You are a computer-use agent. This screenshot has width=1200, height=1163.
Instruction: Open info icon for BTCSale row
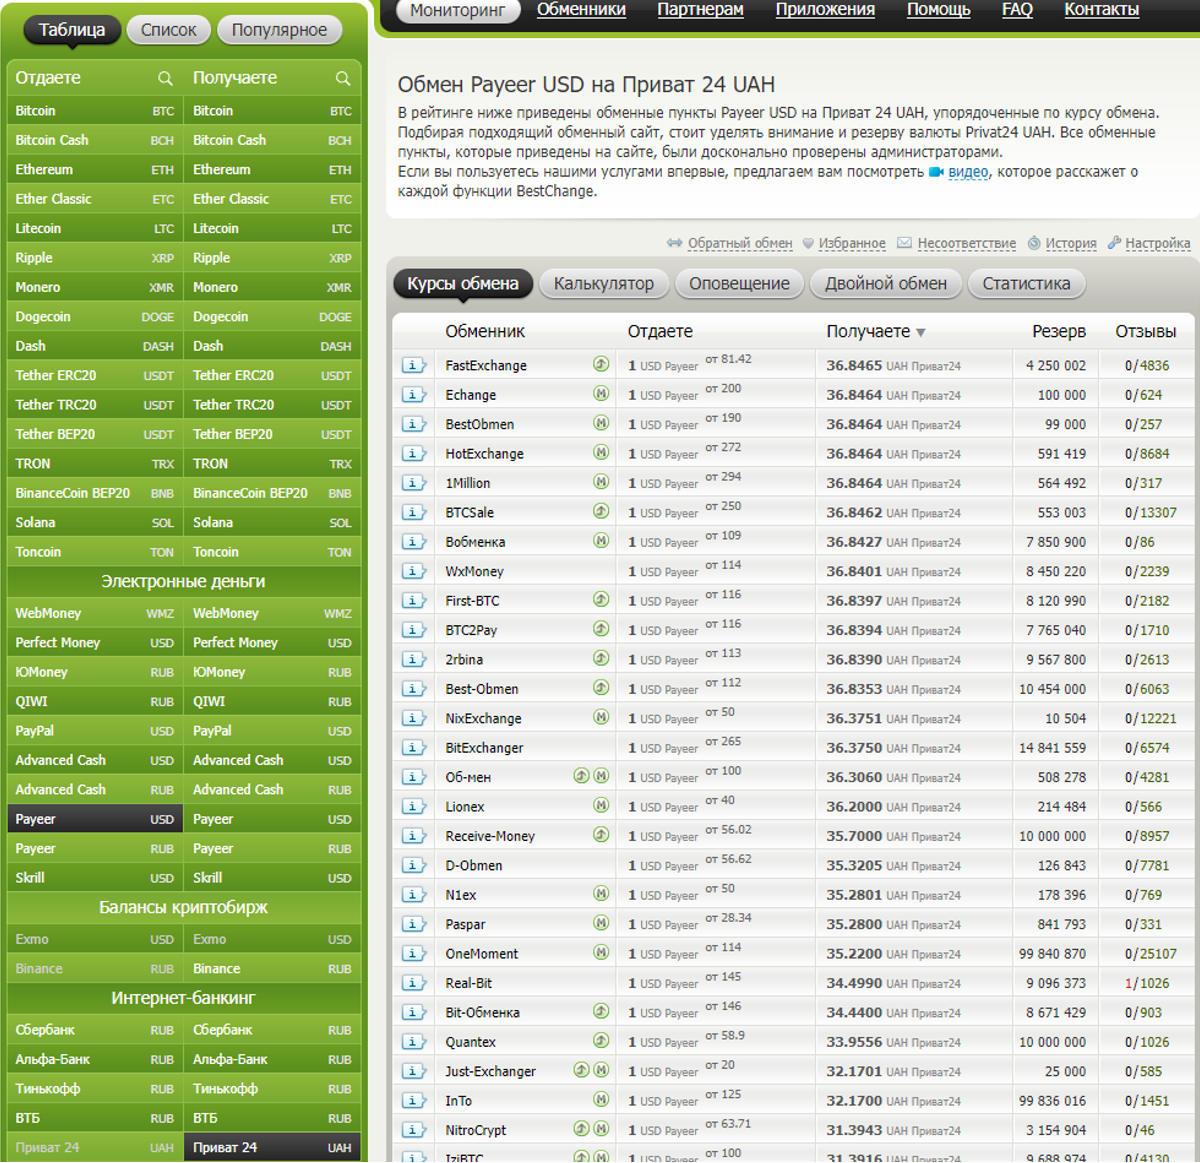click(414, 513)
